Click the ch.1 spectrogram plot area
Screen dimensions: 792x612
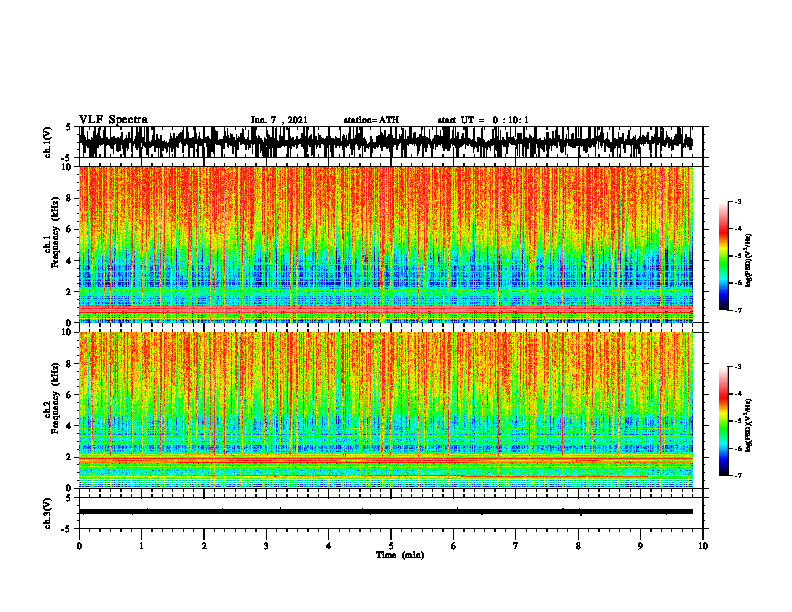tap(385, 244)
